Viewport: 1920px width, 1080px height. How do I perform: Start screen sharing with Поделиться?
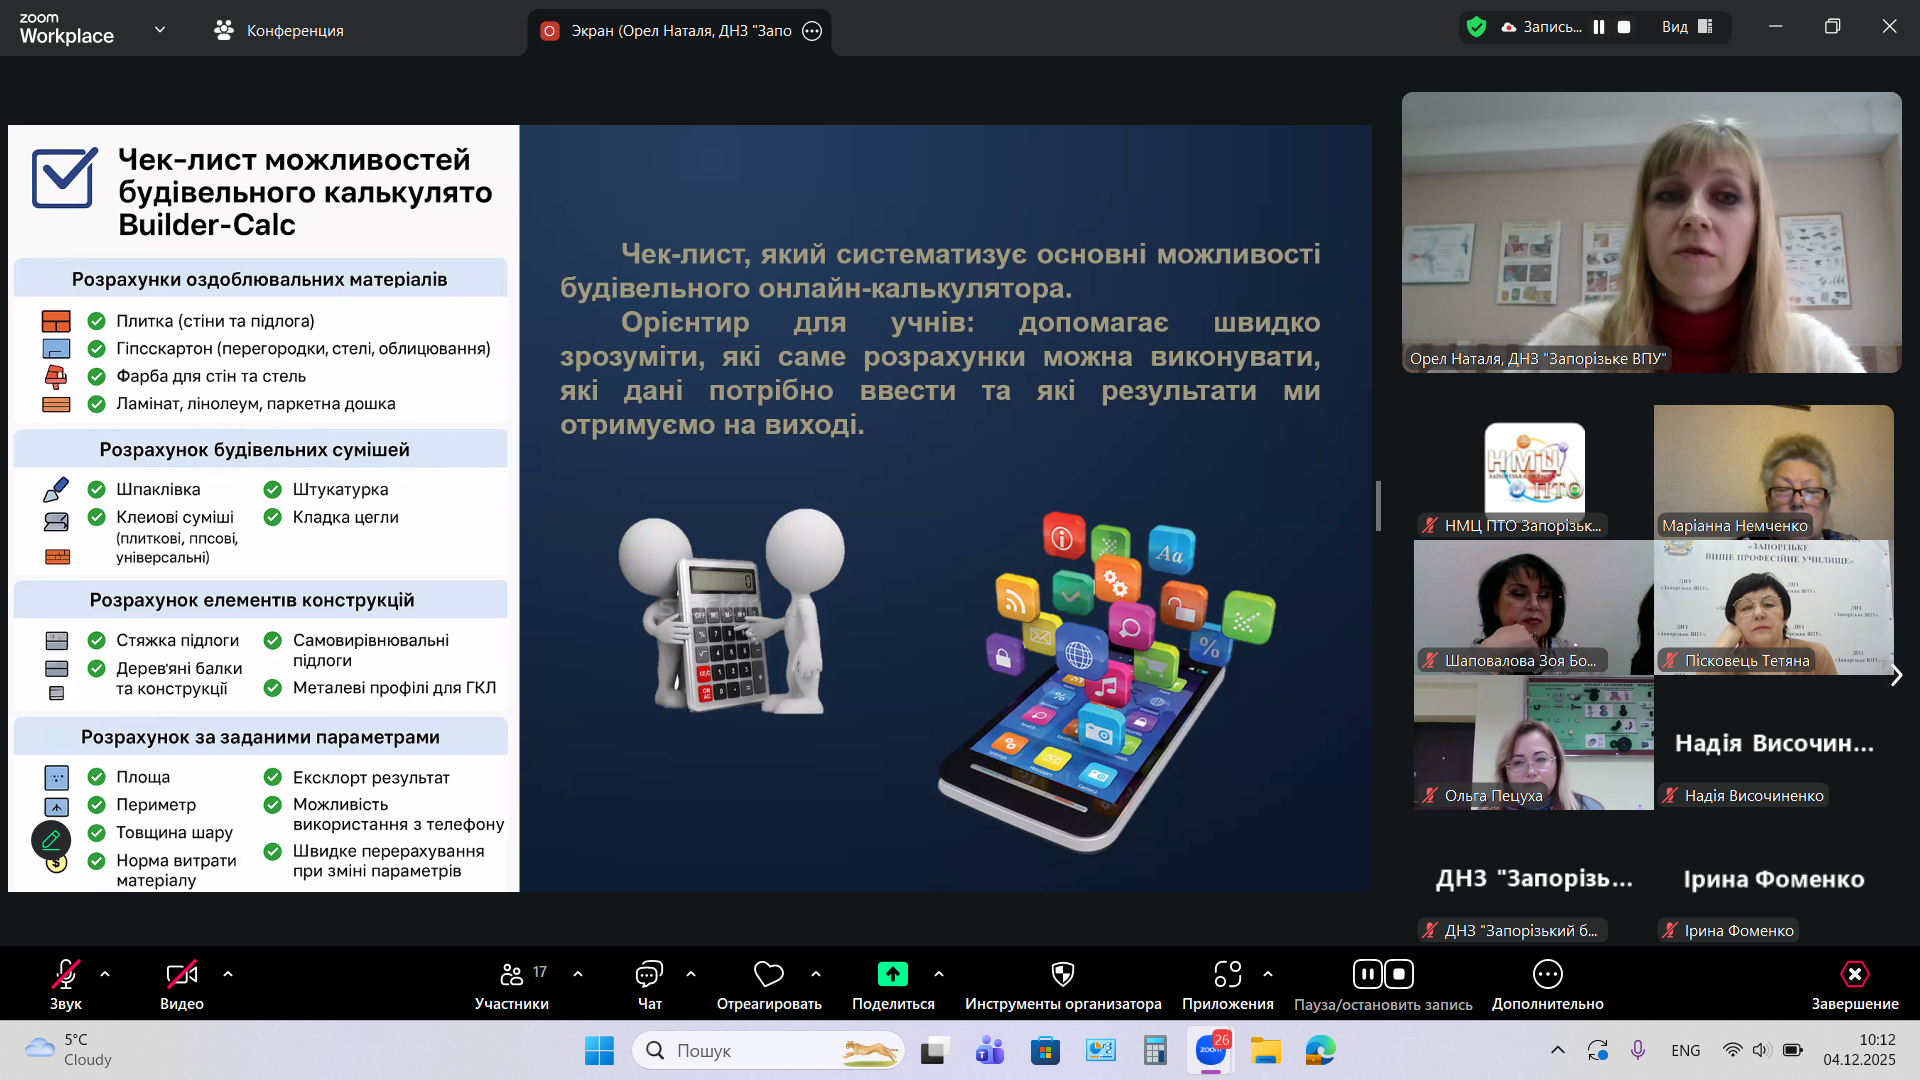pyautogui.click(x=893, y=984)
